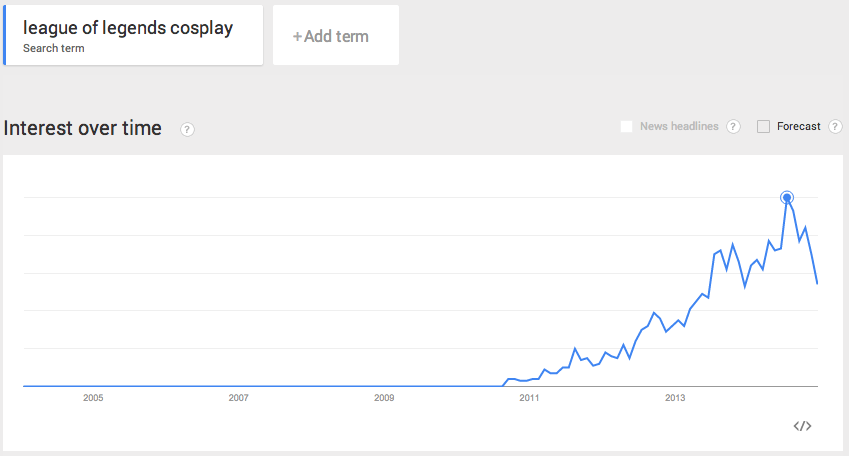Enable the News headlines checkbox
Viewport: 849px width, 456px height.
click(x=627, y=127)
